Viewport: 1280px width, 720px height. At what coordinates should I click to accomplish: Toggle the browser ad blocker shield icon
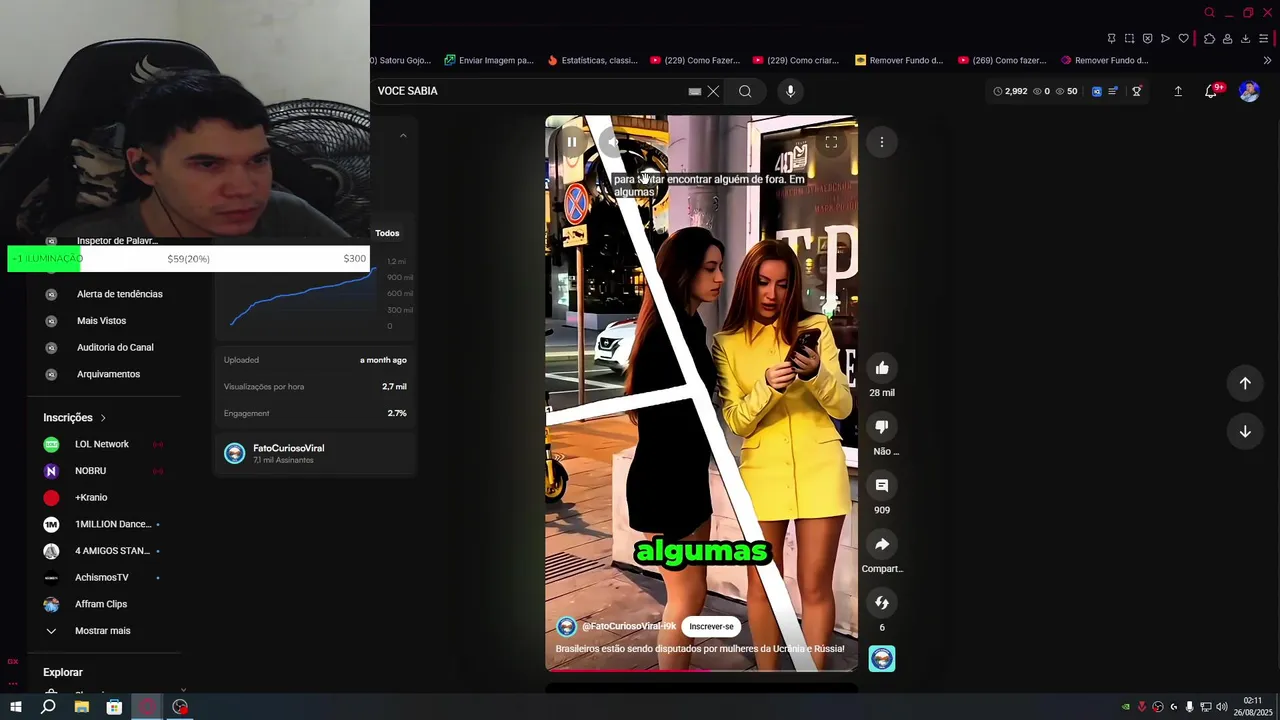(x=1148, y=39)
